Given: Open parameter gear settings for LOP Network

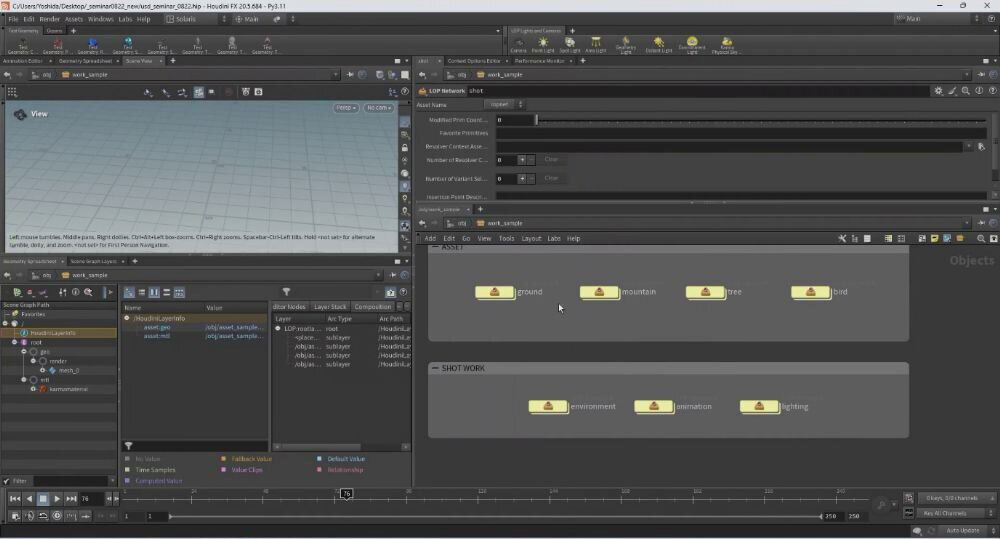Looking at the screenshot, I should coord(938,90).
